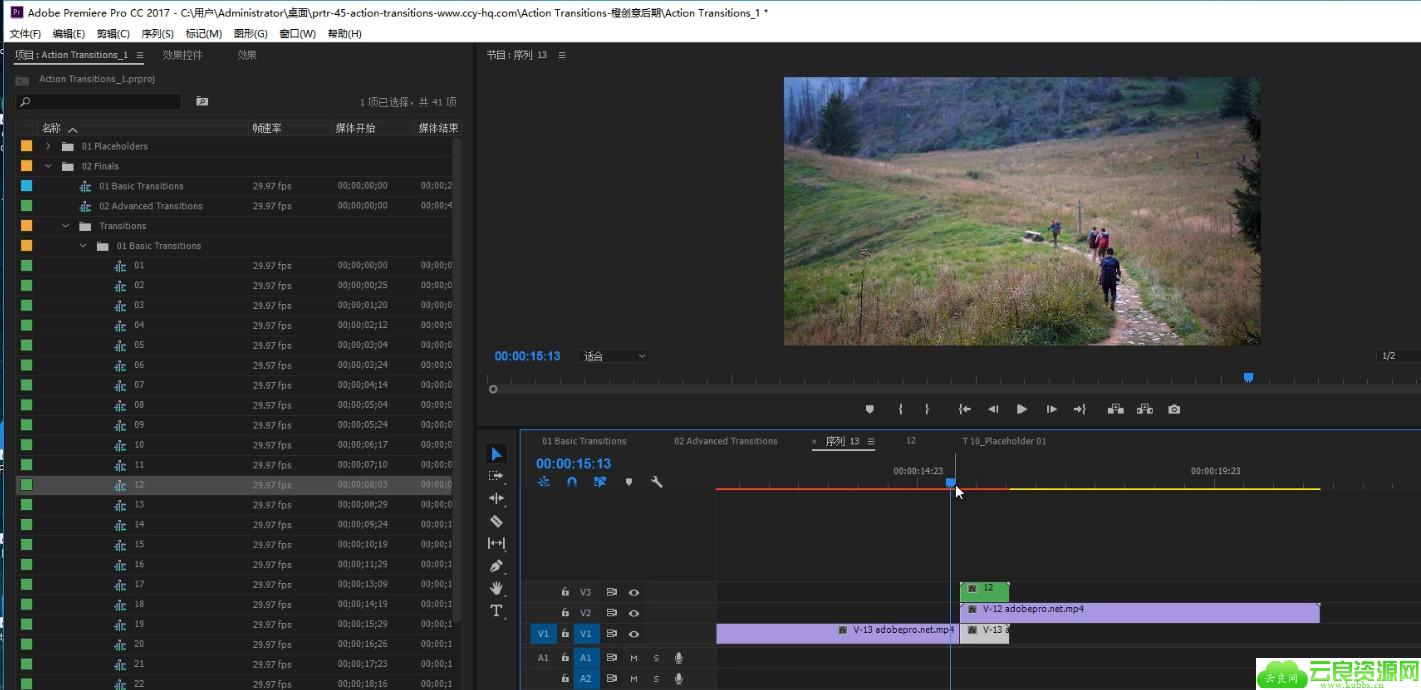Toggle V1 source patching button
This screenshot has height=690, width=1421.
[x=543, y=634]
